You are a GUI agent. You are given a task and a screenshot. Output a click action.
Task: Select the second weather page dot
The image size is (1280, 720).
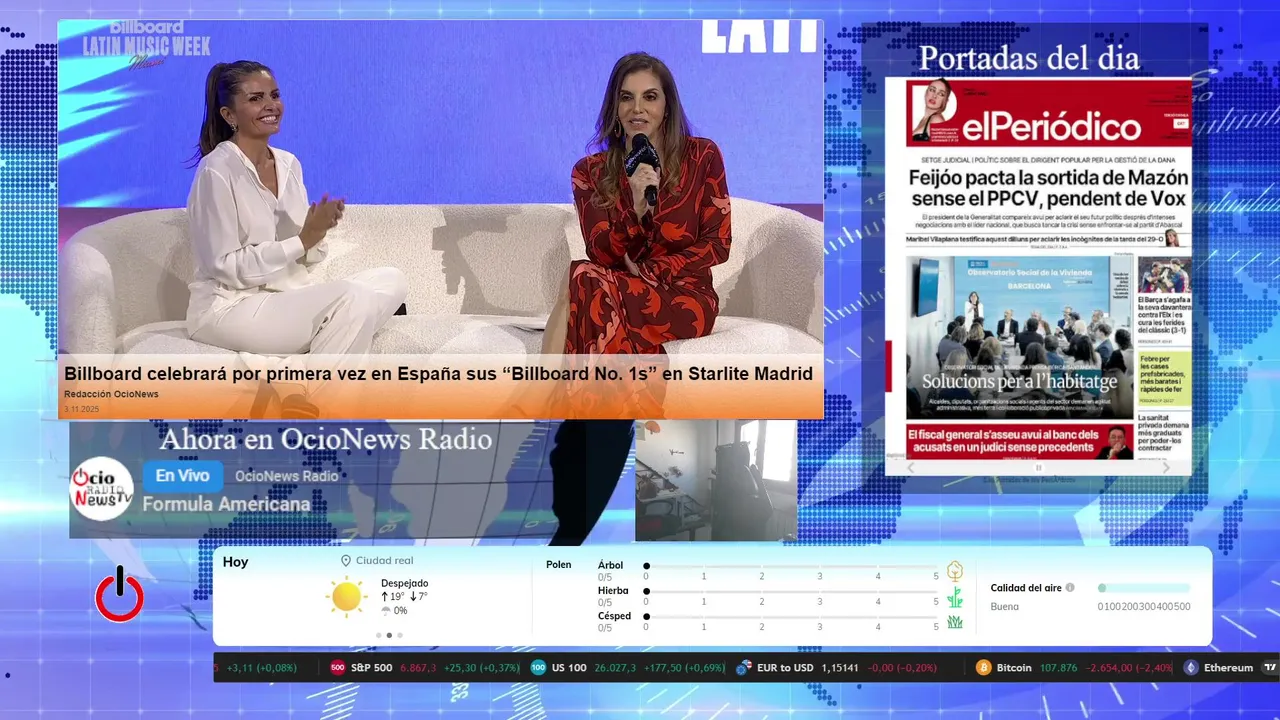coord(389,635)
